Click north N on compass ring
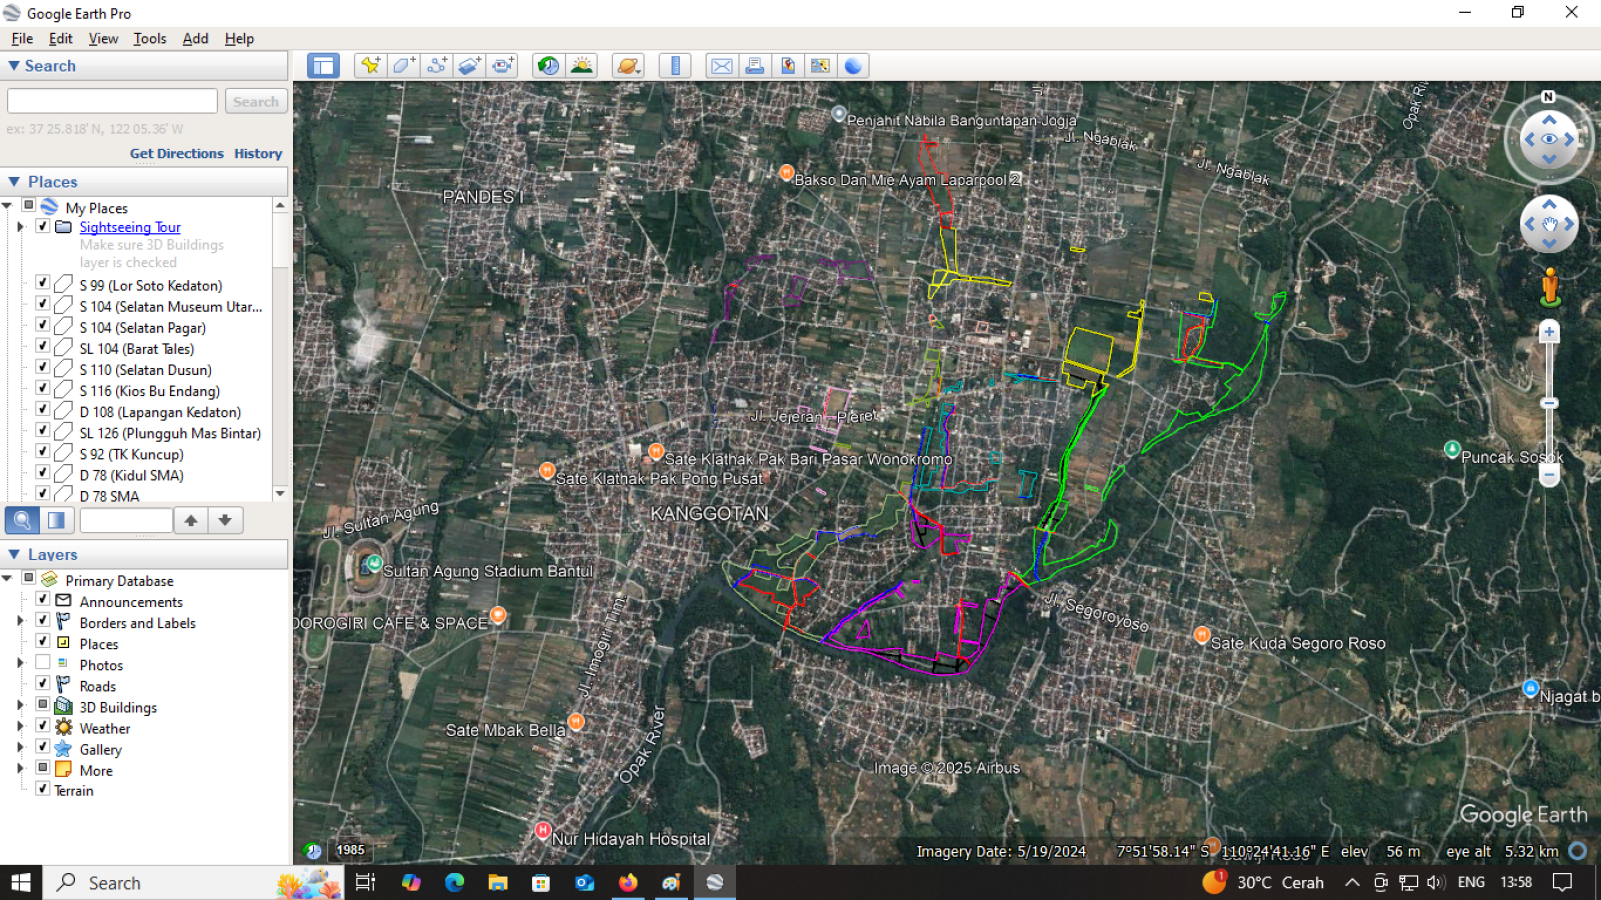 [1548, 97]
